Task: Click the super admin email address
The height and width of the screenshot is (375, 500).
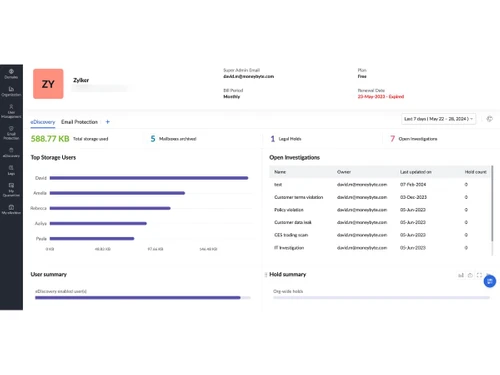Action: tap(249, 76)
